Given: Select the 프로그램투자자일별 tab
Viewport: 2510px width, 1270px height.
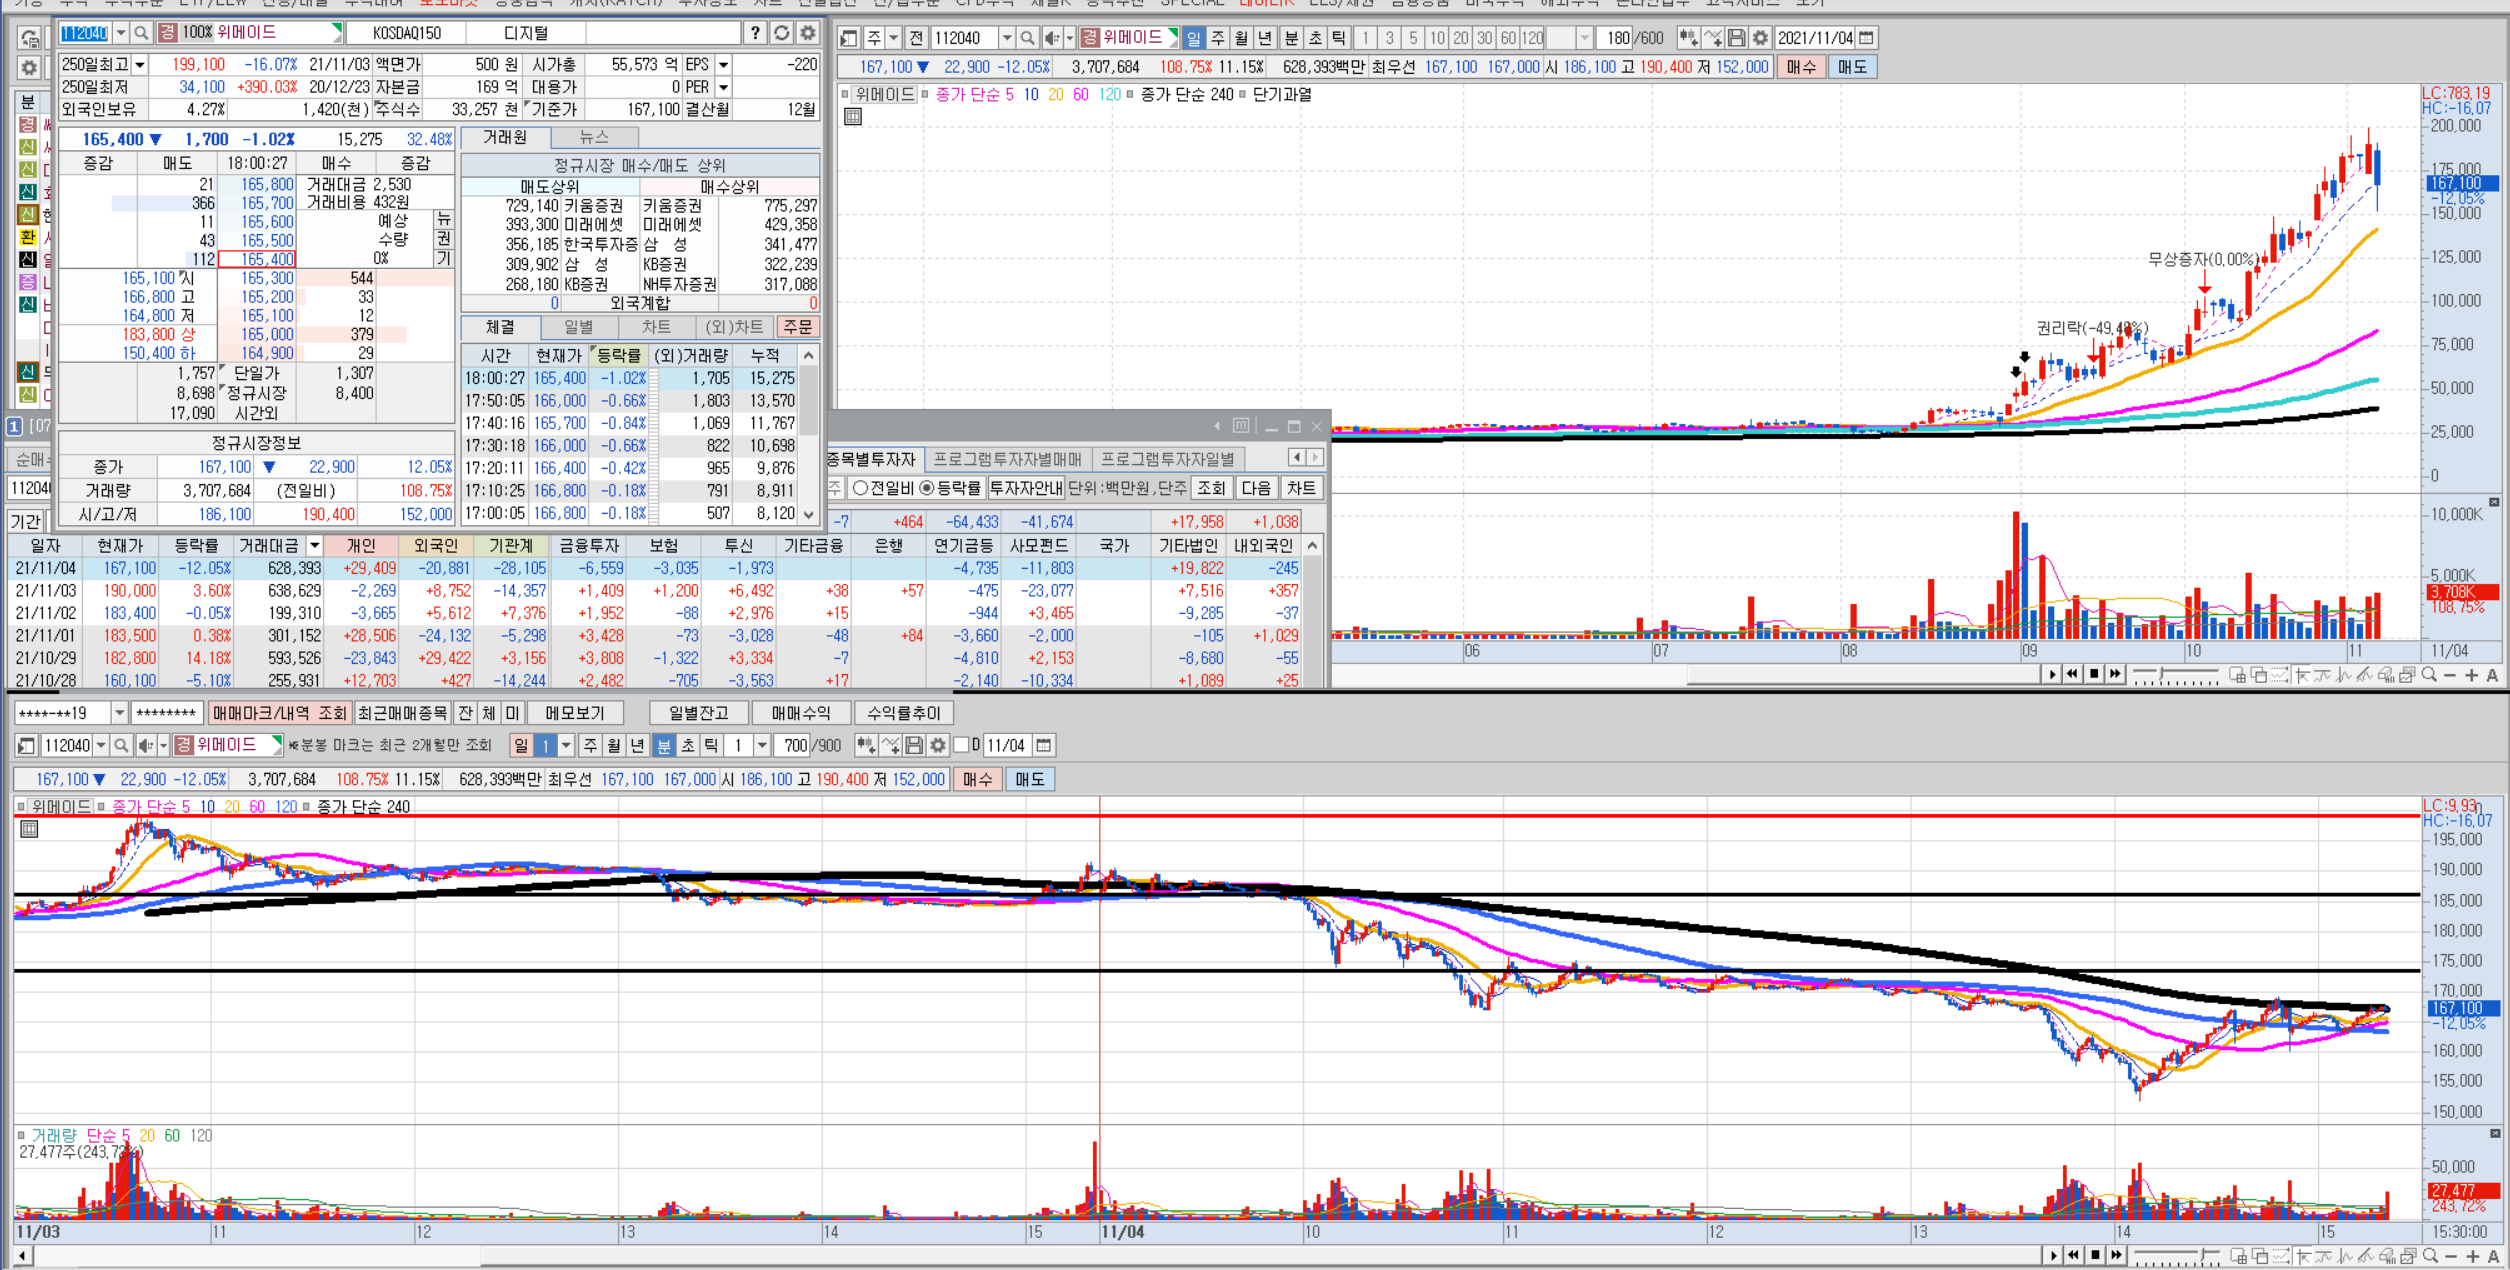Looking at the screenshot, I should (x=1167, y=459).
